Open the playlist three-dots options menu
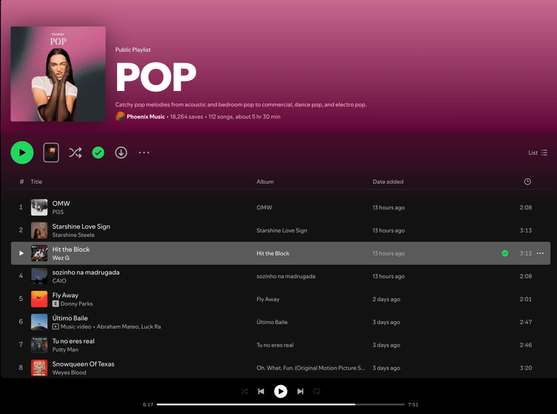The image size is (557, 414). pyautogui.click(x=144, y=152)
